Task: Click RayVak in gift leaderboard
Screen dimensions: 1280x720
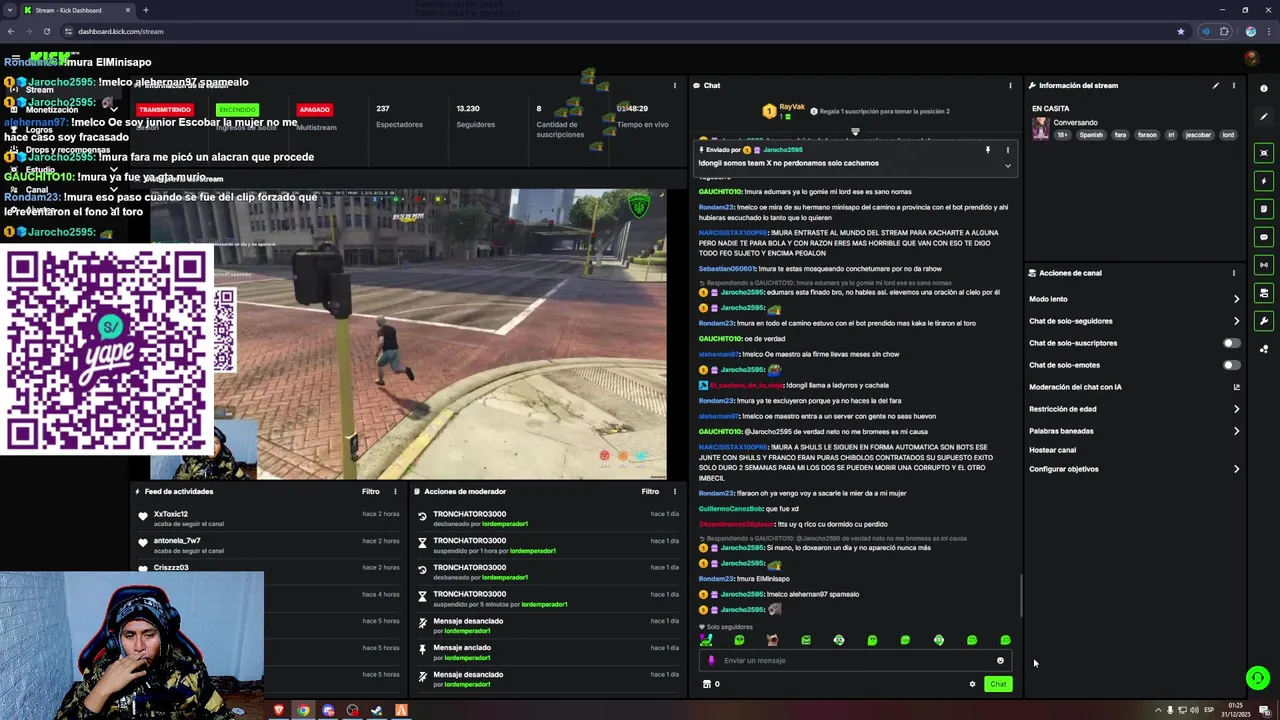Action: click(792, 106)
